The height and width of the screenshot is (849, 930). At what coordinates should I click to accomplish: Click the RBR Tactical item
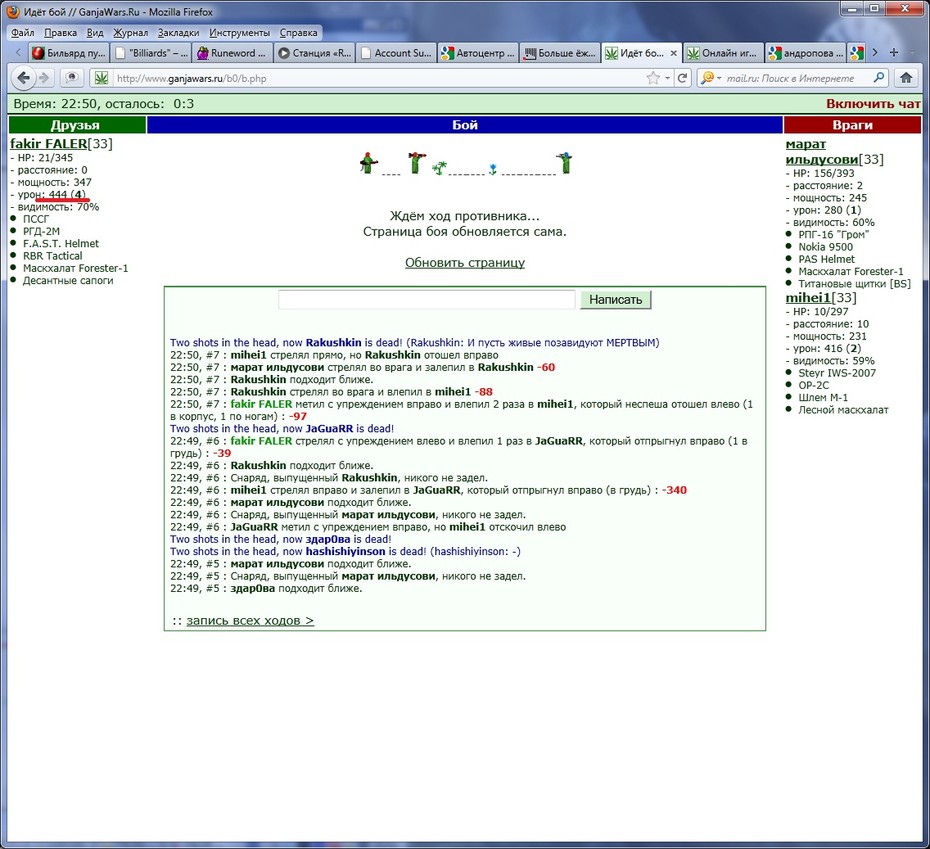(52, 256)
